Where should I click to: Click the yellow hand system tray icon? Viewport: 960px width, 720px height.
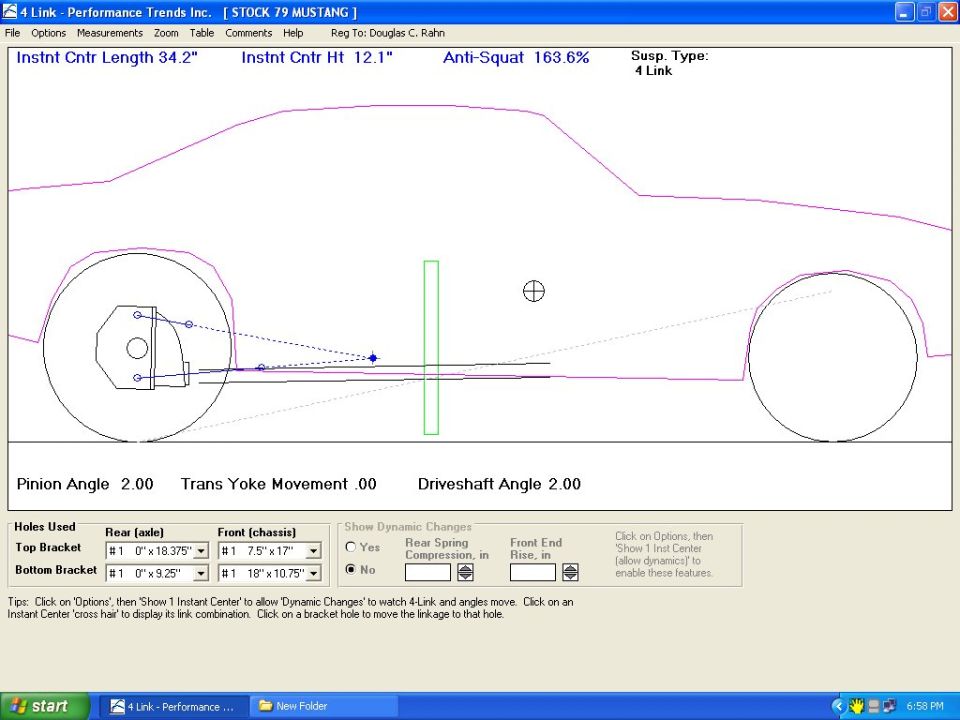(x=856, y=707)
